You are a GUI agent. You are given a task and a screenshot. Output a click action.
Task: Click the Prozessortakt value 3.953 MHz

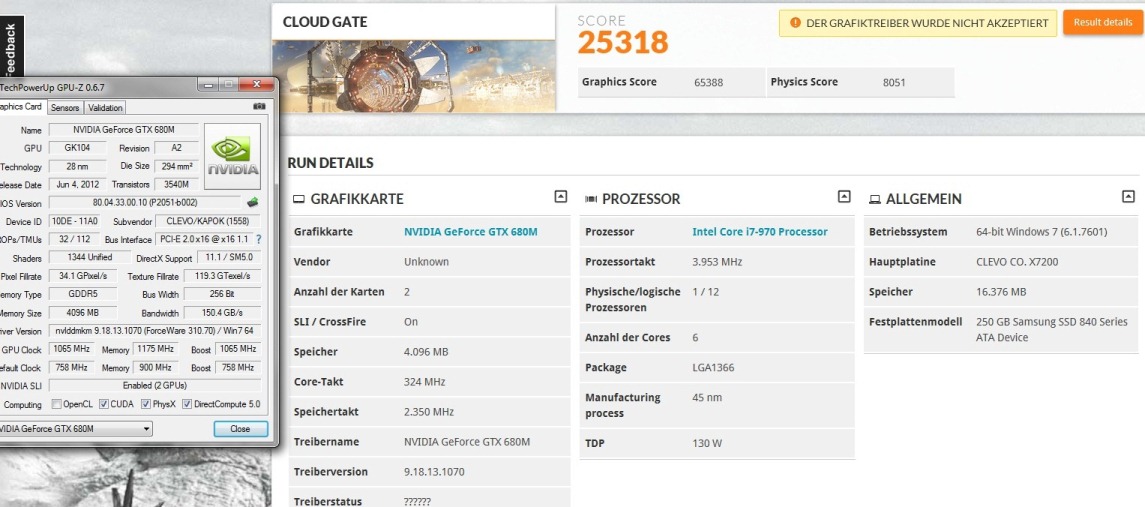point(717,262)
